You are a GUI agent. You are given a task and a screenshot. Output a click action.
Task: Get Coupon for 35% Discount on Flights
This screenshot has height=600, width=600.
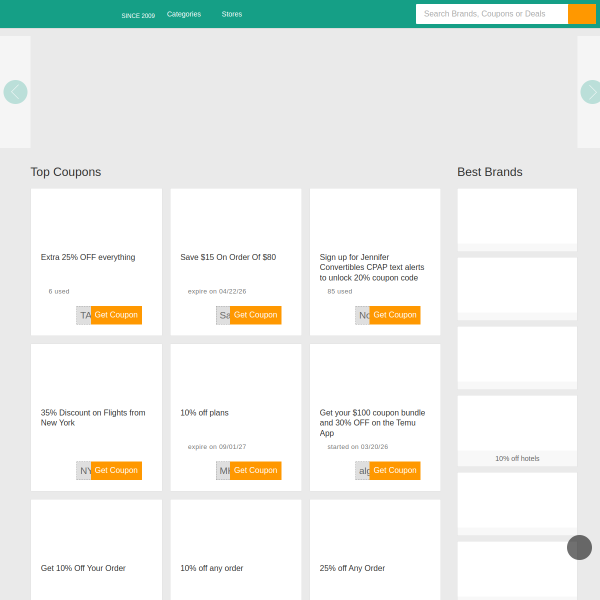(116, 470)
